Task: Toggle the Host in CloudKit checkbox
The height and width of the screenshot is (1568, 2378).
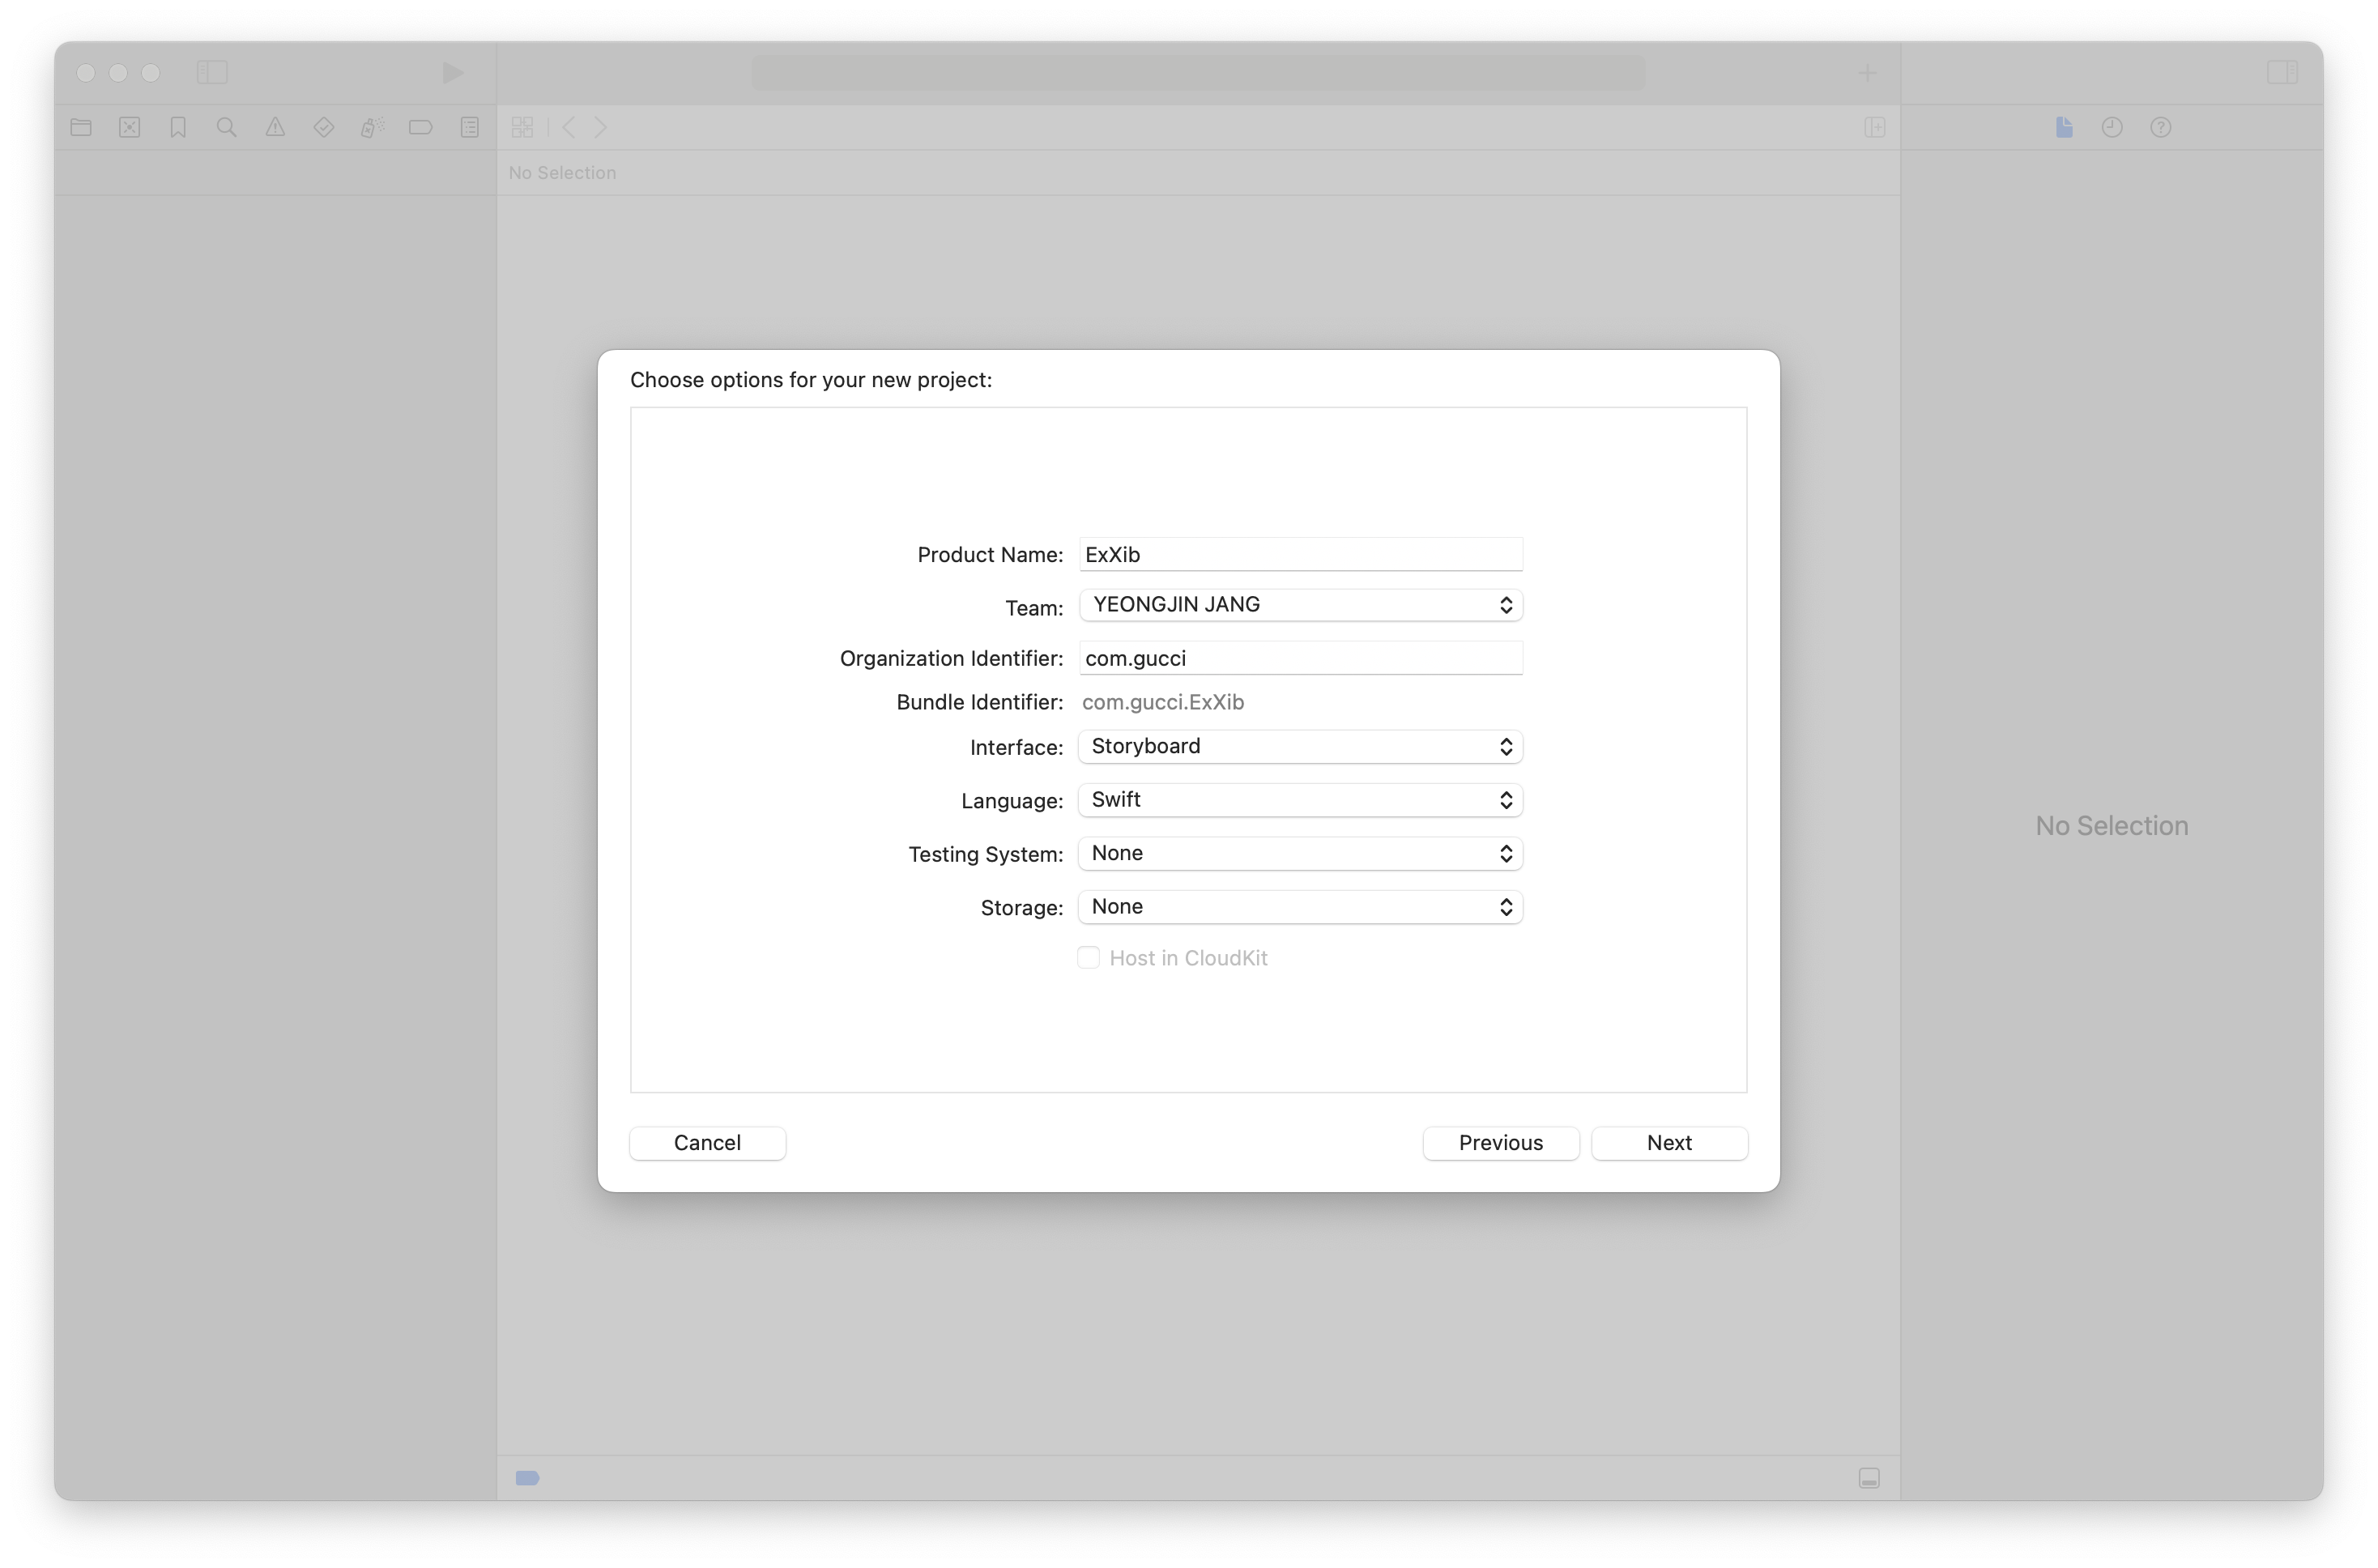Action: 1088,958
